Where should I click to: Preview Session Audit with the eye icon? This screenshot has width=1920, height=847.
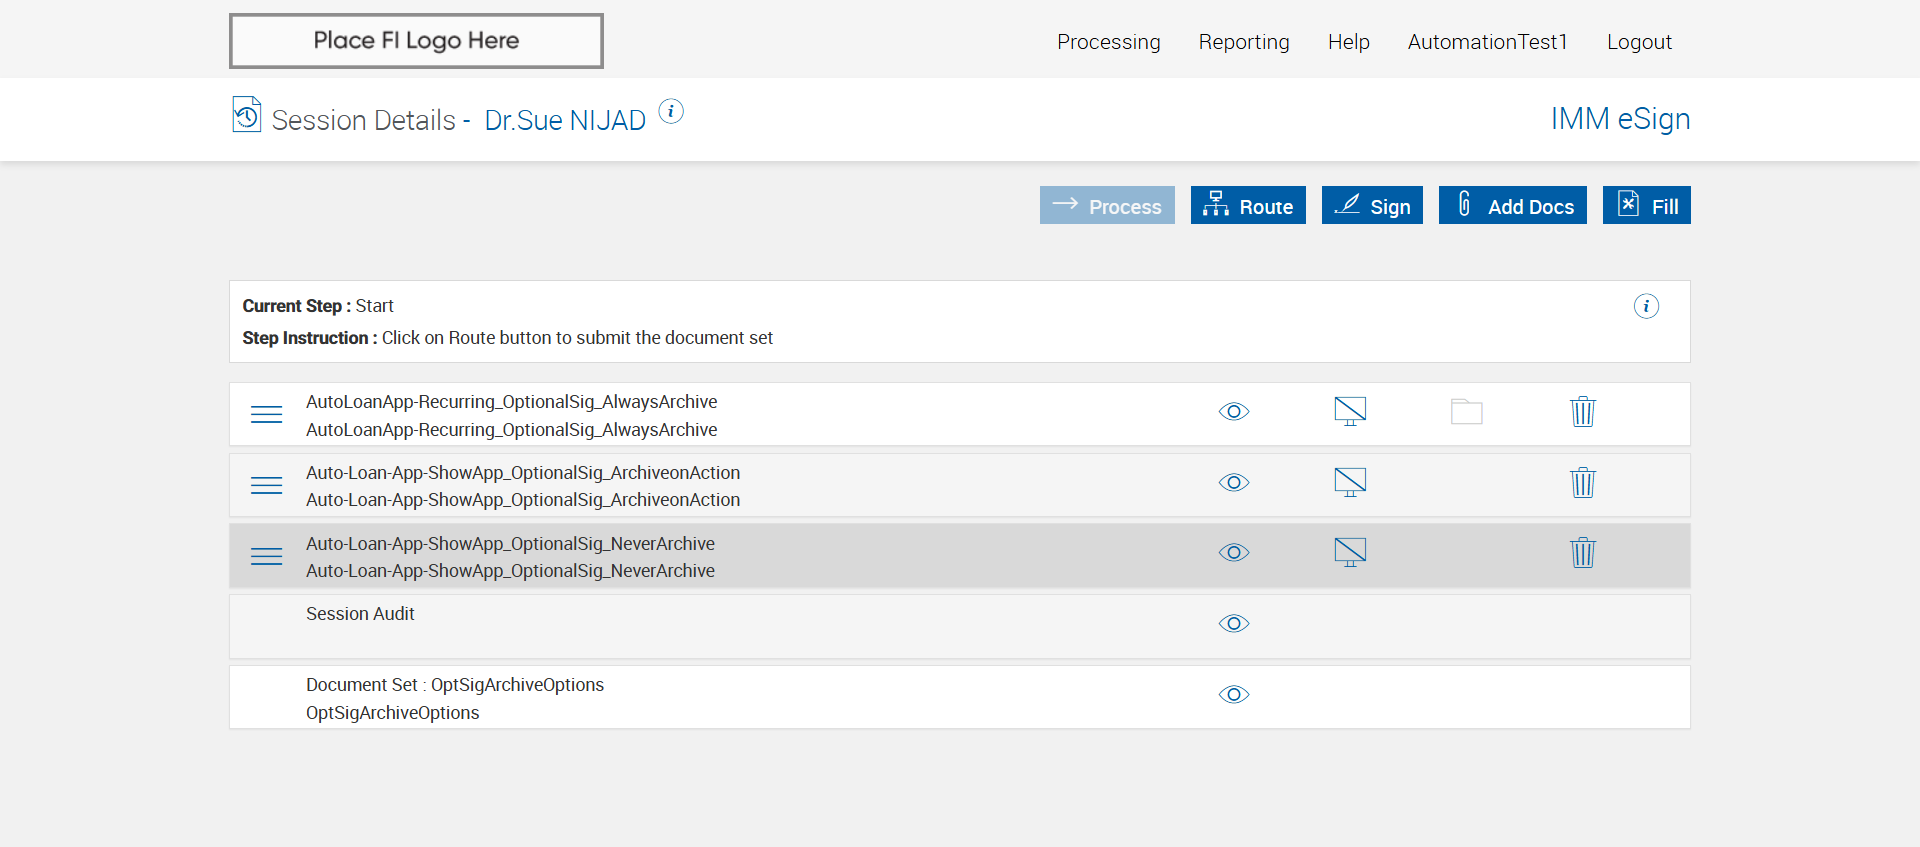coord(1234,624)
